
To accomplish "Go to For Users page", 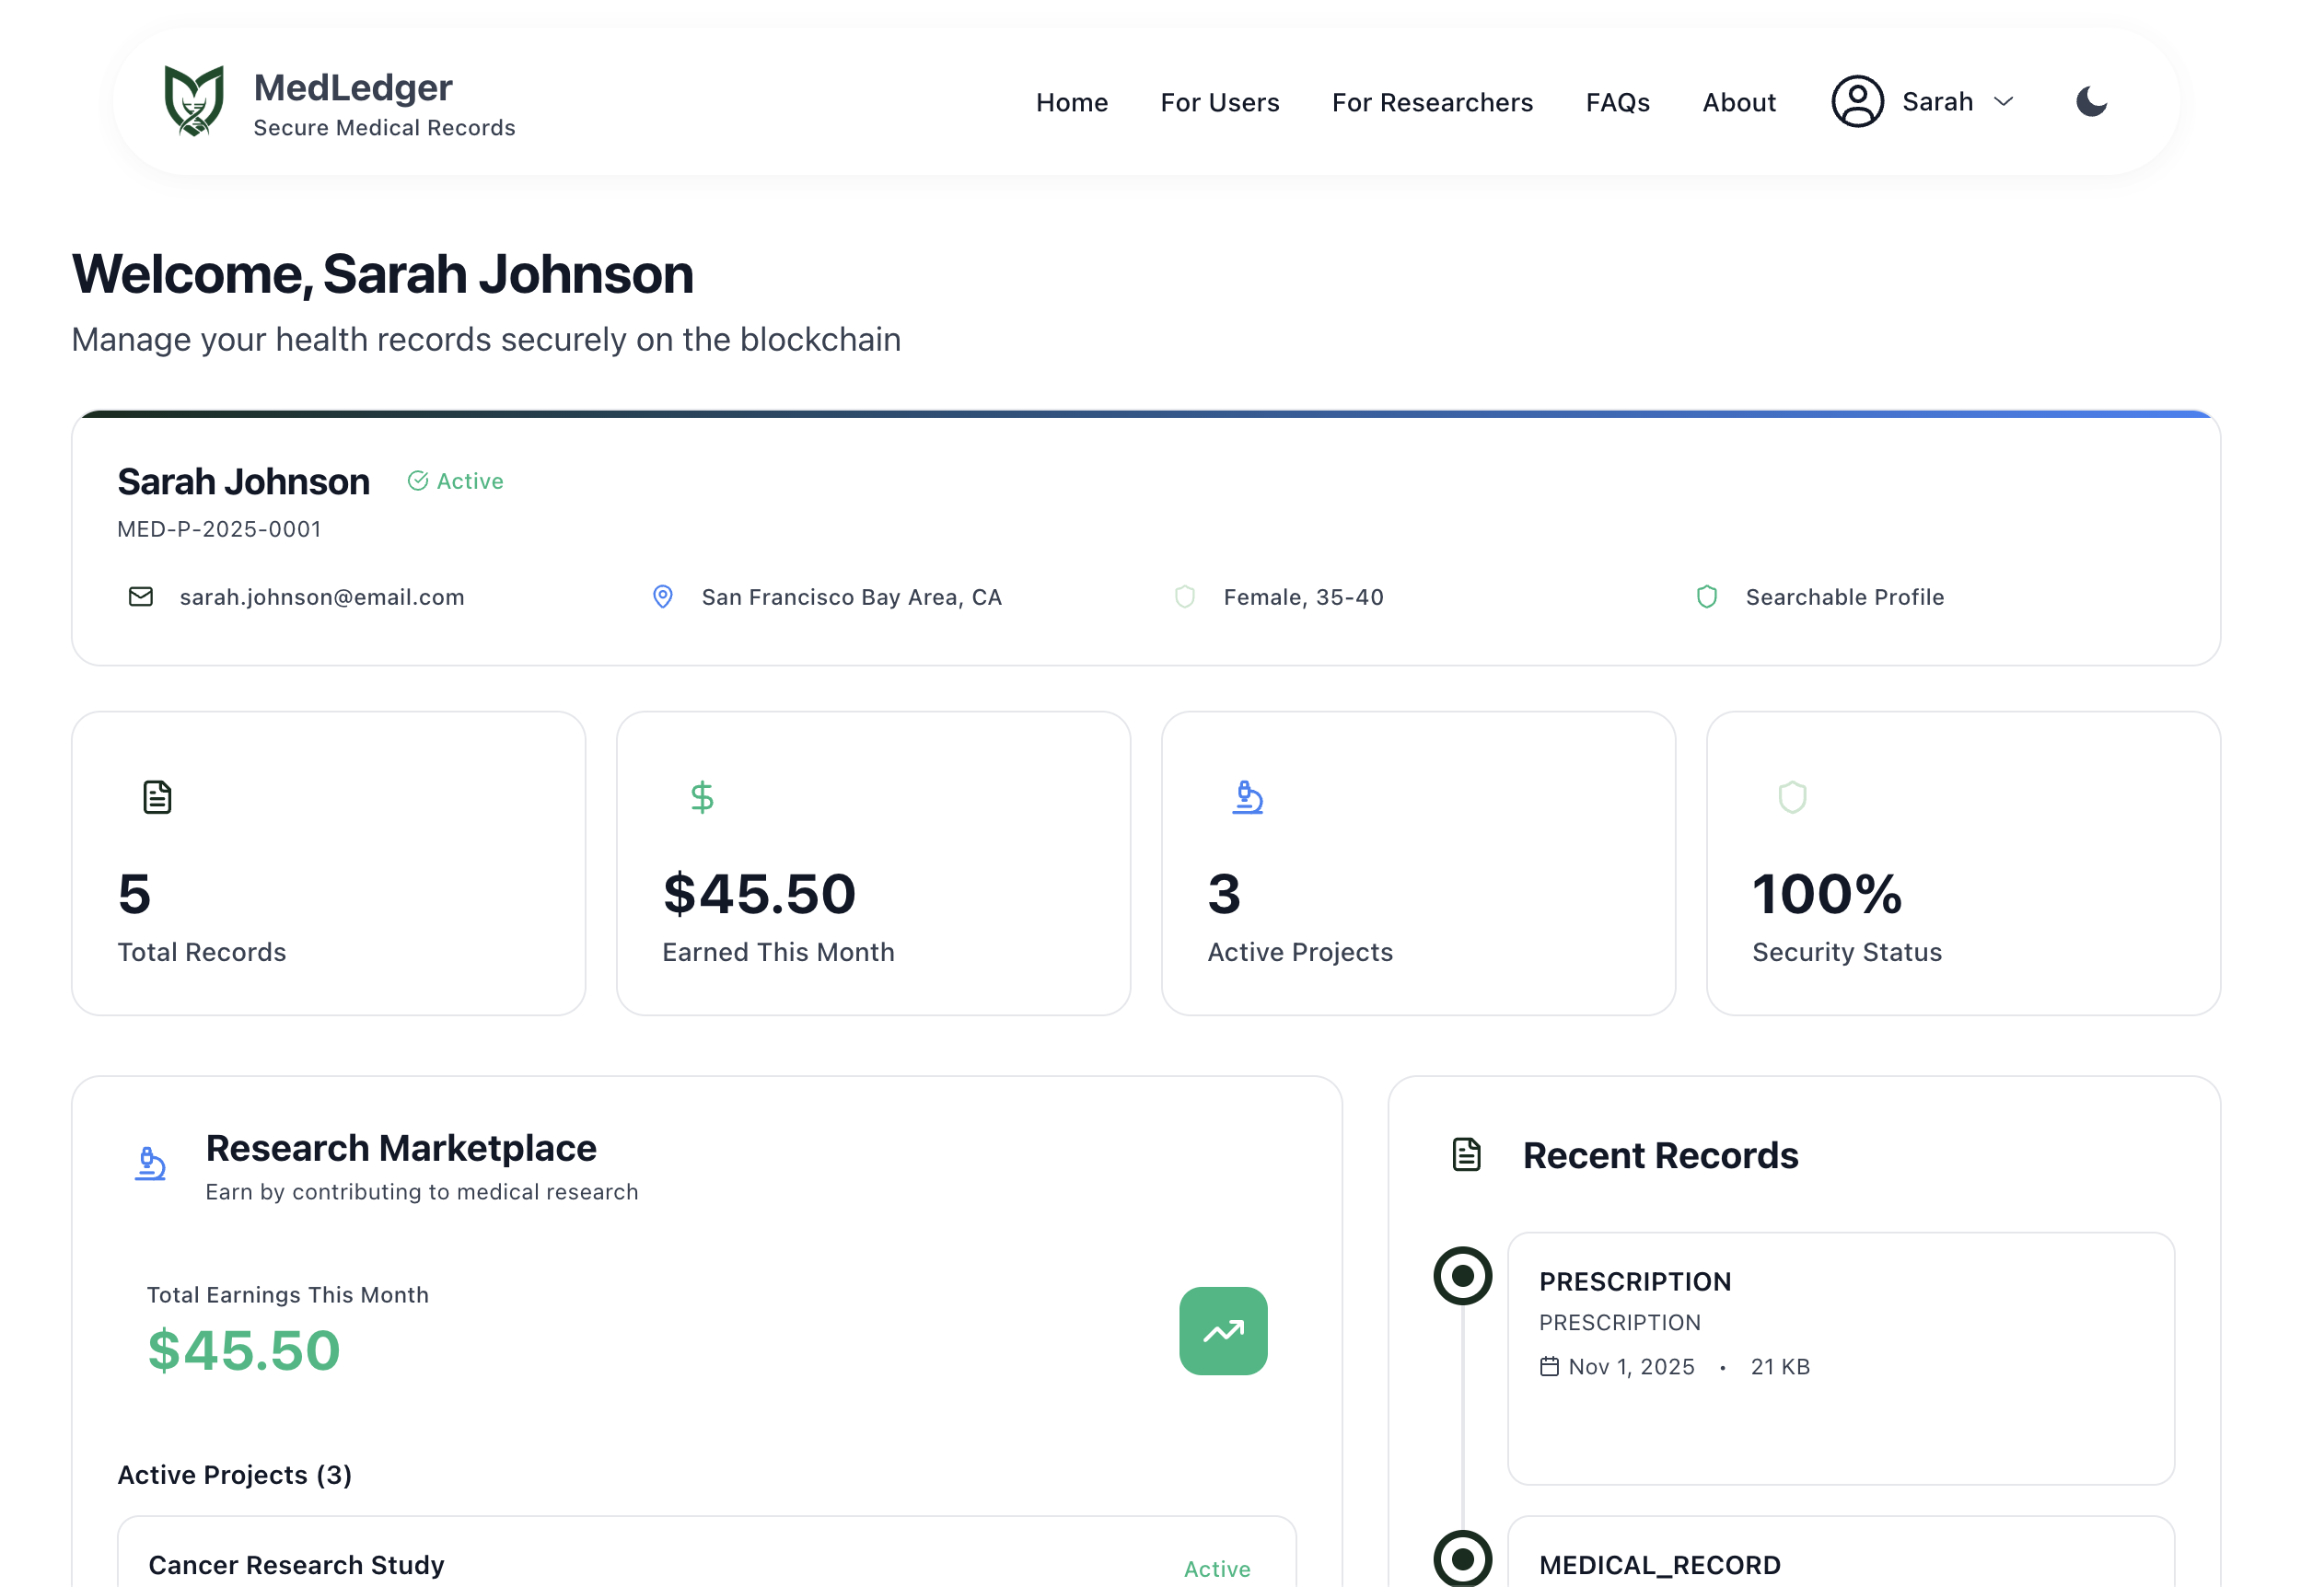I will pyautogui.click(x=1219, y=103).
